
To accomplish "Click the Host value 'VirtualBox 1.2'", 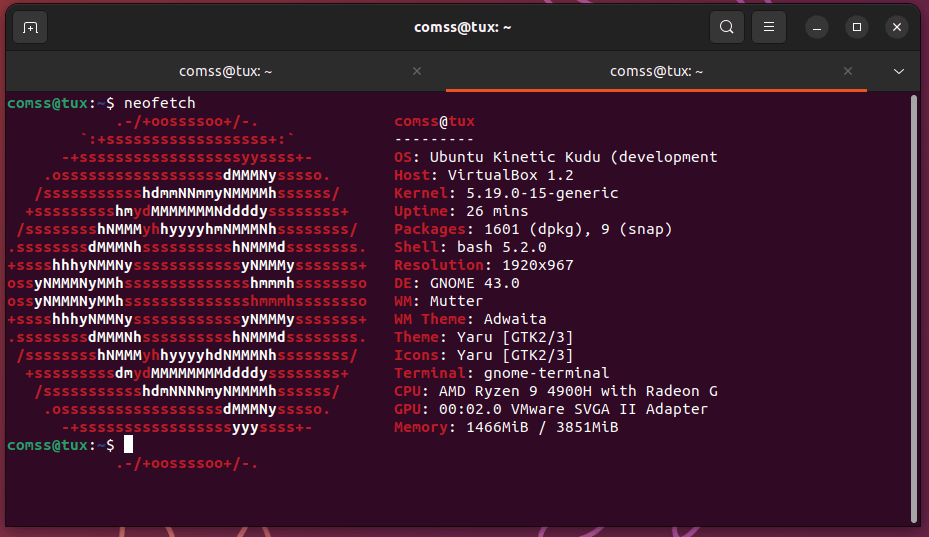I will tap(511, 175).
